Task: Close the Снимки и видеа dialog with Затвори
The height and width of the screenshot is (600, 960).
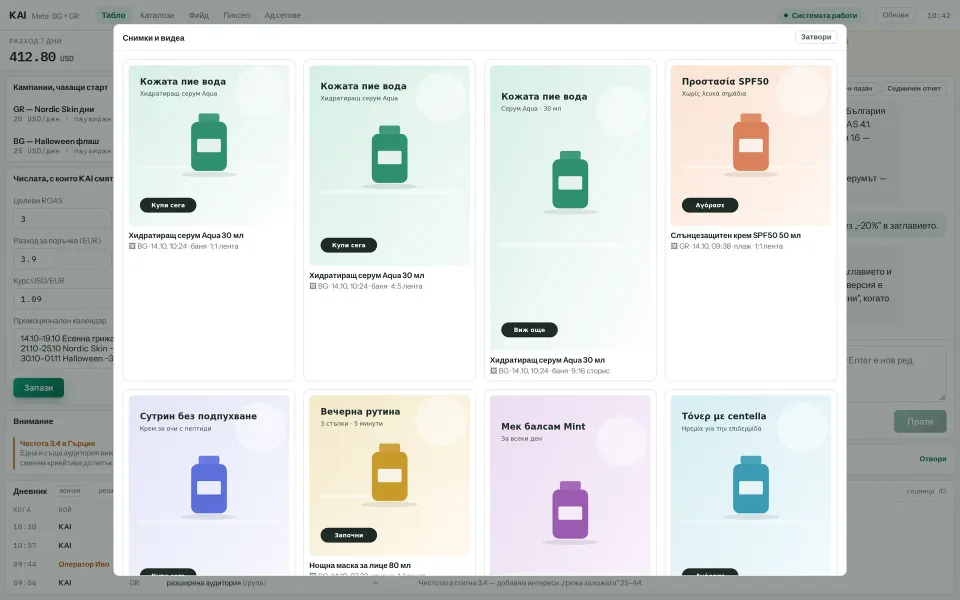Action: point(816,37)
